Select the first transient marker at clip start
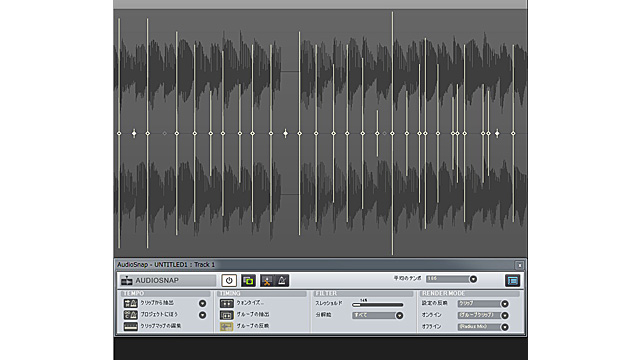 [x=119, y=133]
